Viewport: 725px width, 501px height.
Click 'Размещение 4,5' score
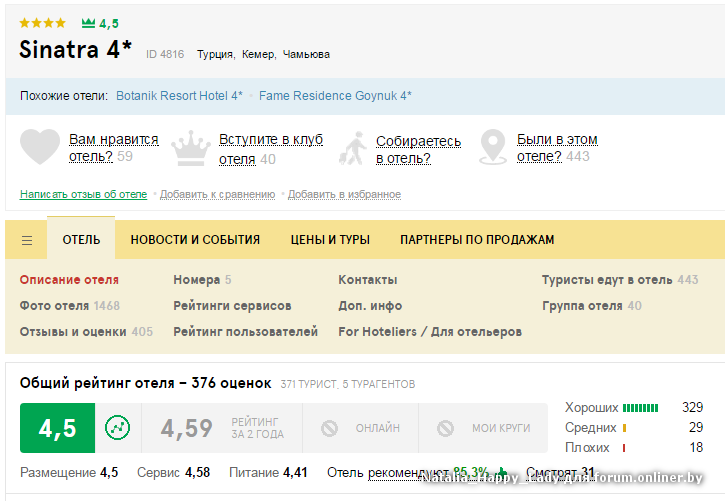coord(69,472)
